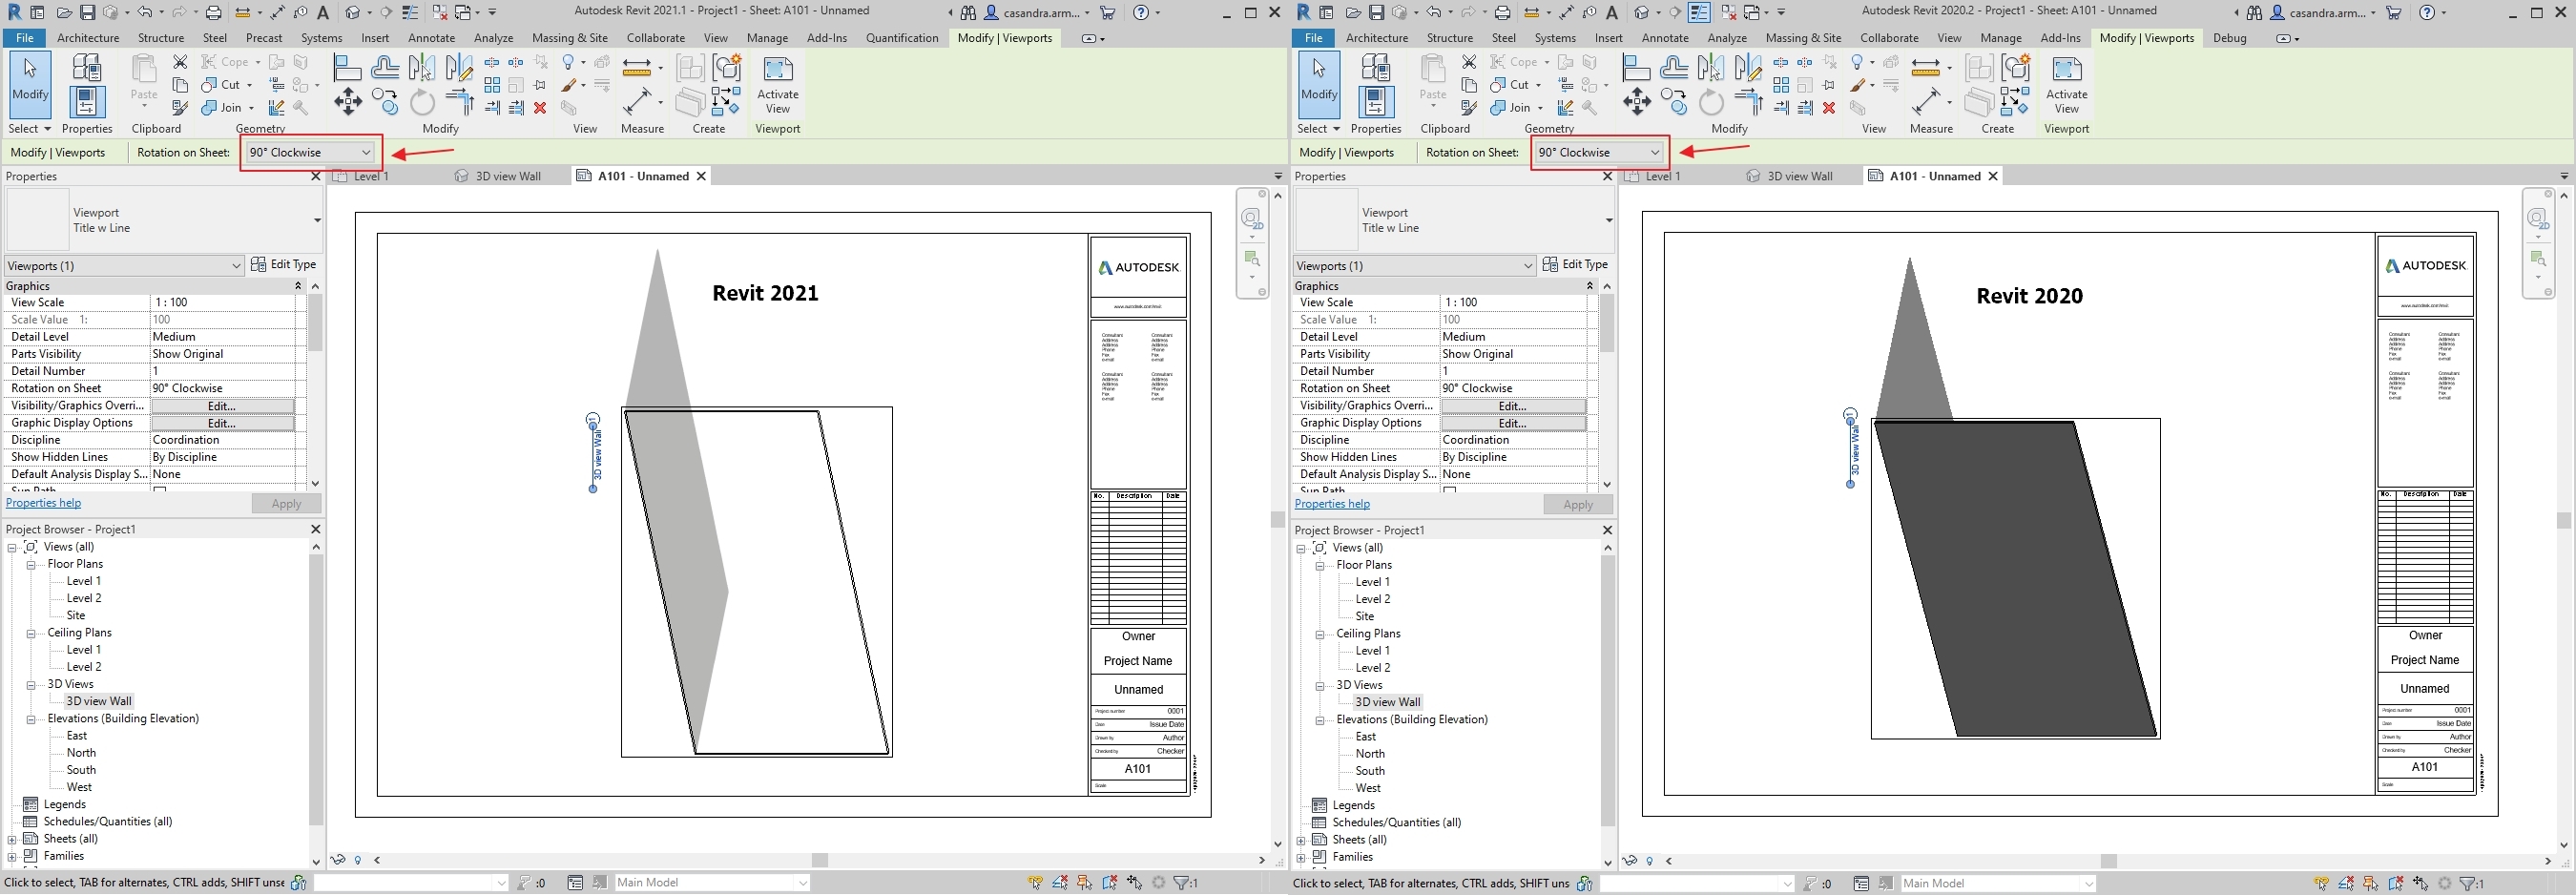
Task: Click the Align tool in Revit 2021 ribbon
Action: click(x=347, y=69)
